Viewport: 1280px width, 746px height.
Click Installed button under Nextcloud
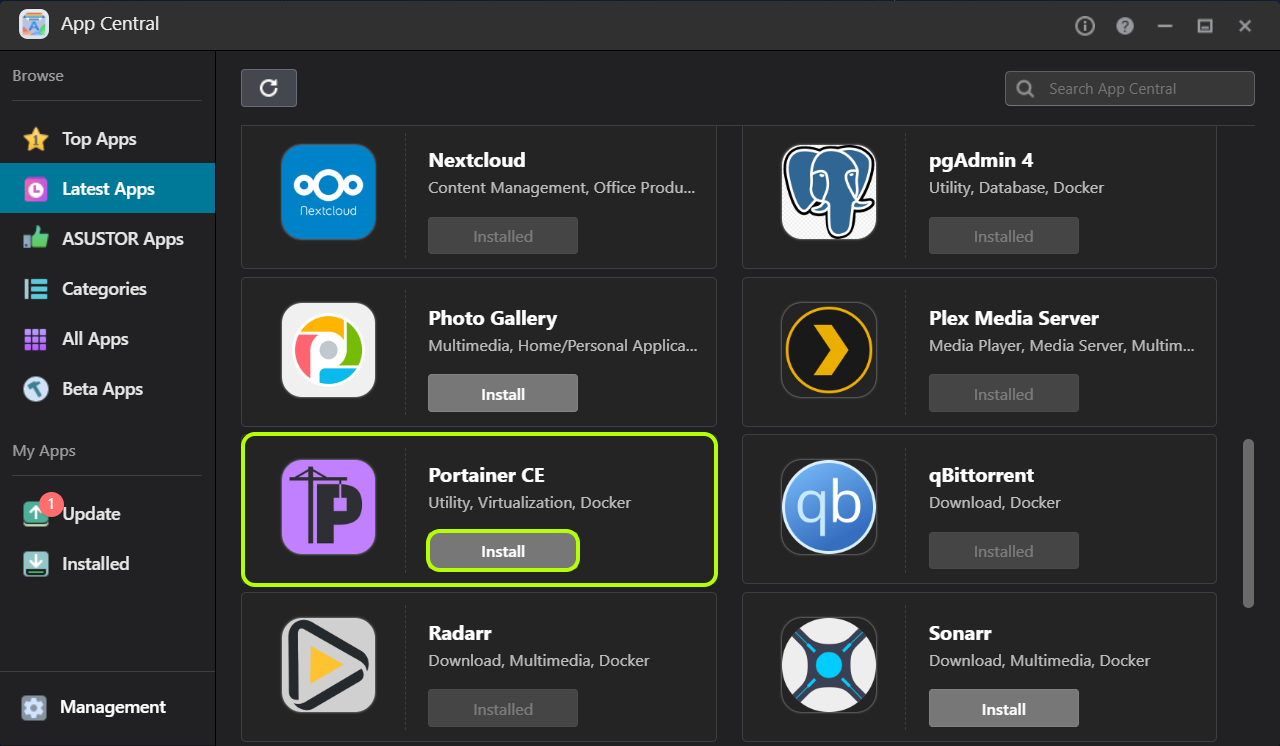point(503,236)
